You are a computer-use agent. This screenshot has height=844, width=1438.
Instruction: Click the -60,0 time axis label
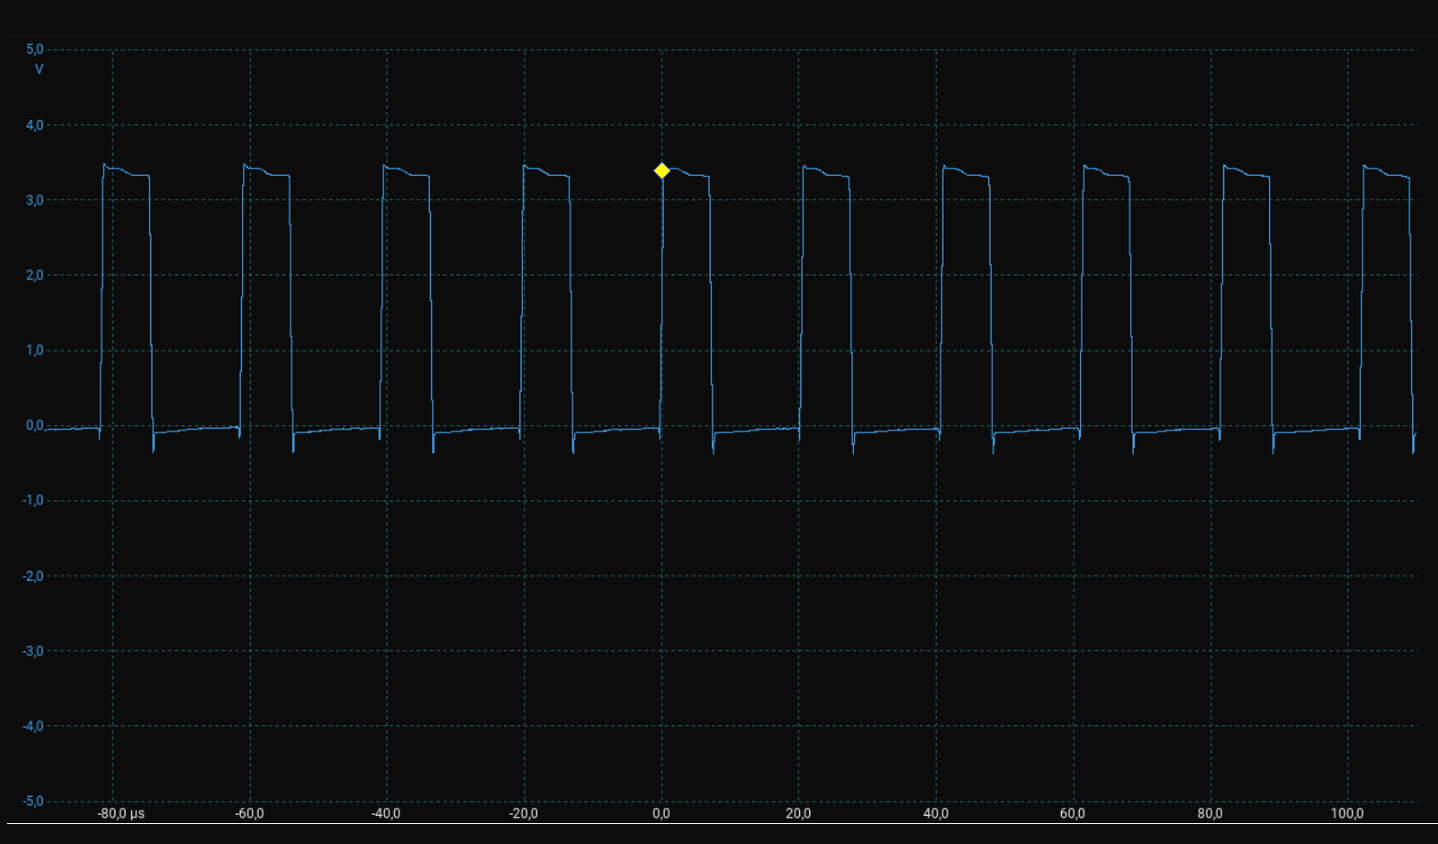pos(249,813)
